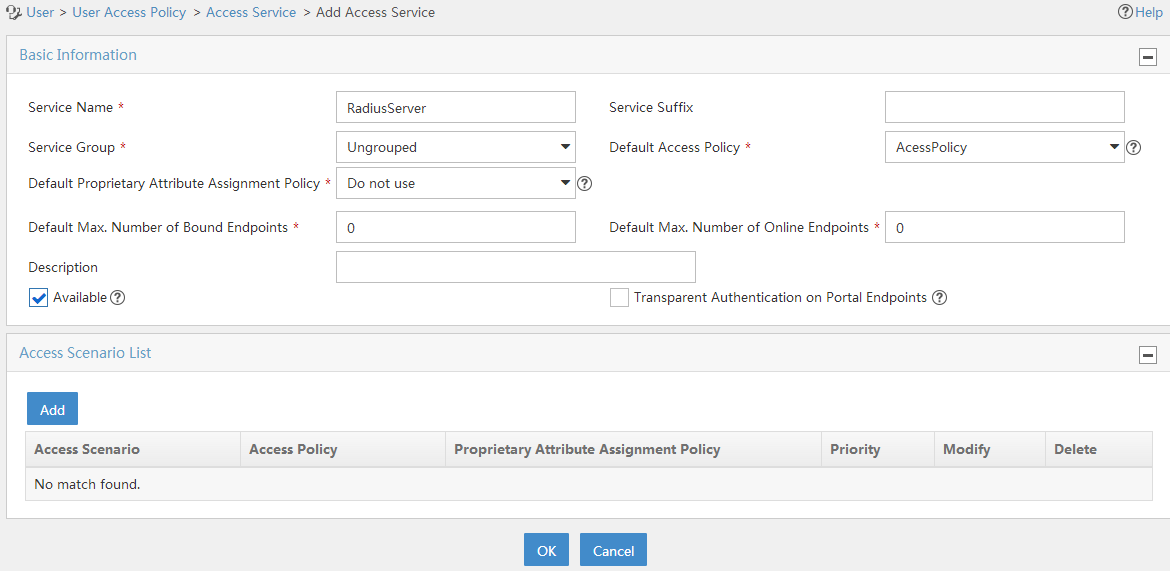1170x571 pixels.
Task: Go to Access Service breadcrumb link
Action: pyautogui.click(x=251, y=12)
